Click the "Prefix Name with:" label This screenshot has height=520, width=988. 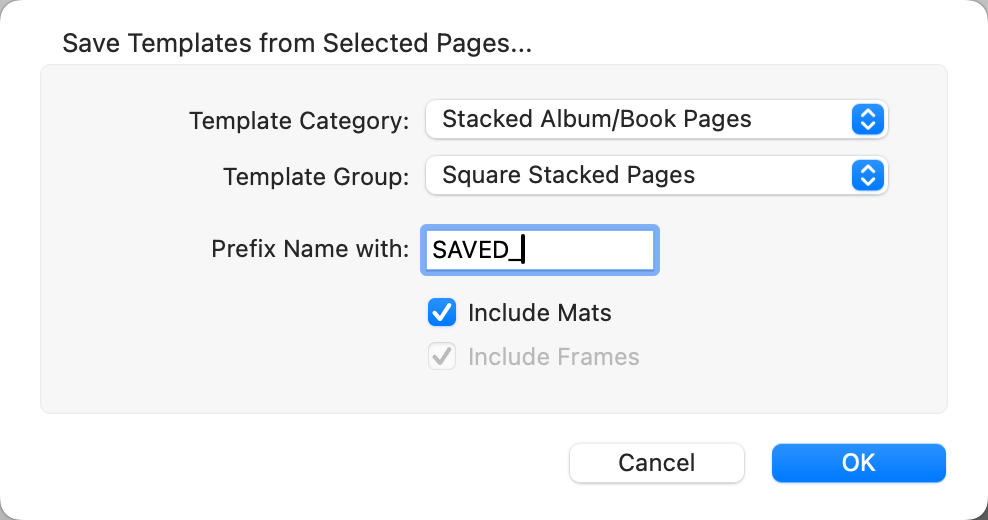(310, 249)
